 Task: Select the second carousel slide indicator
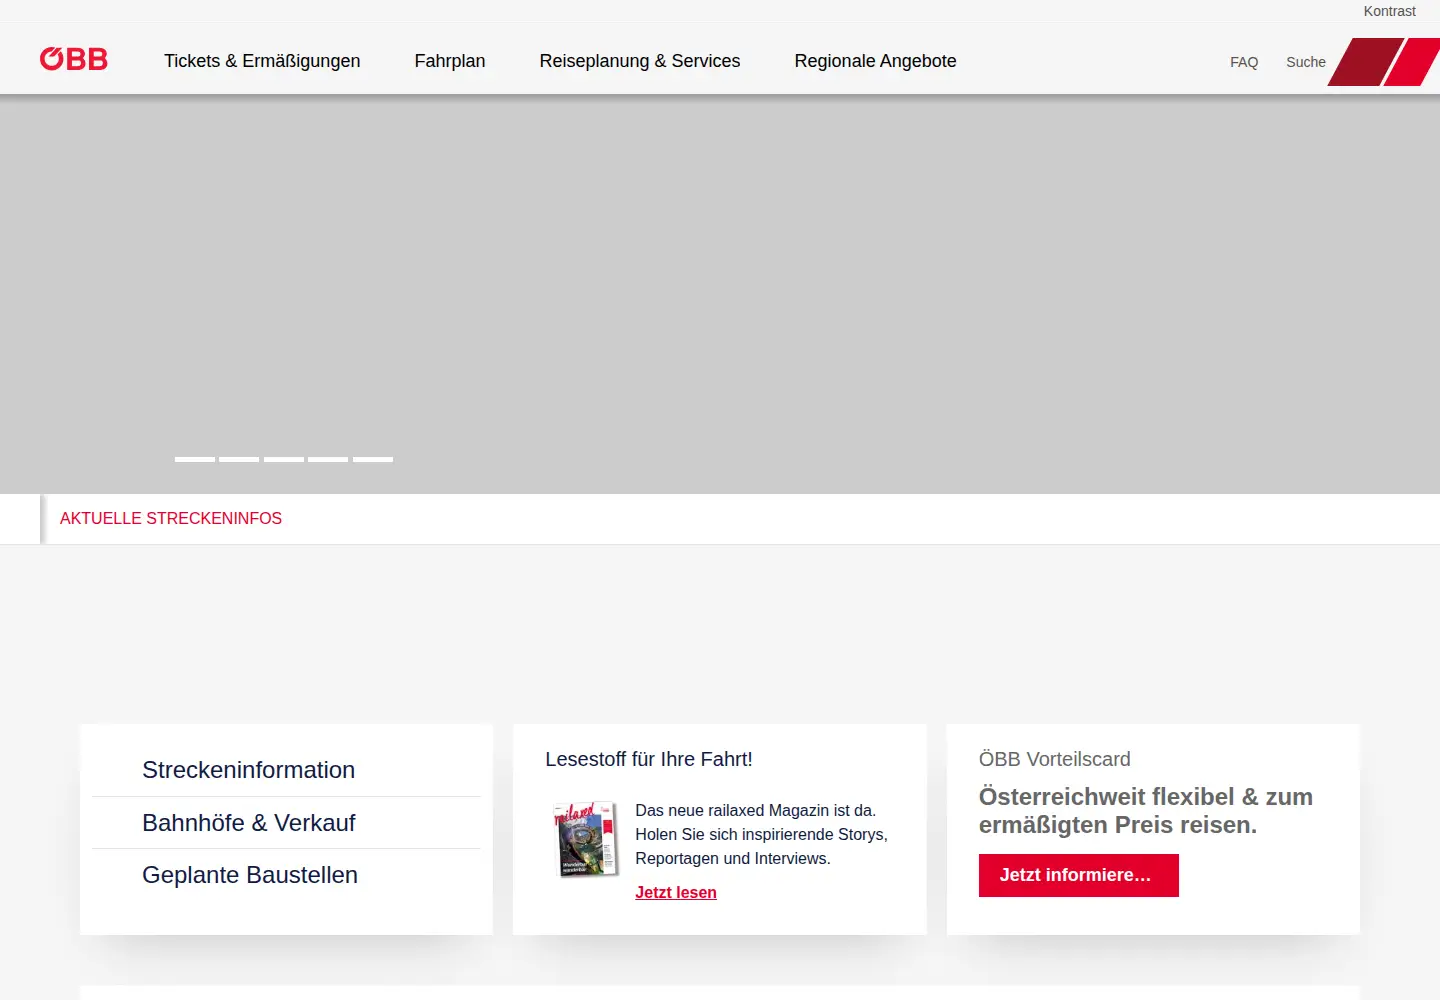[x=239, y=459]
